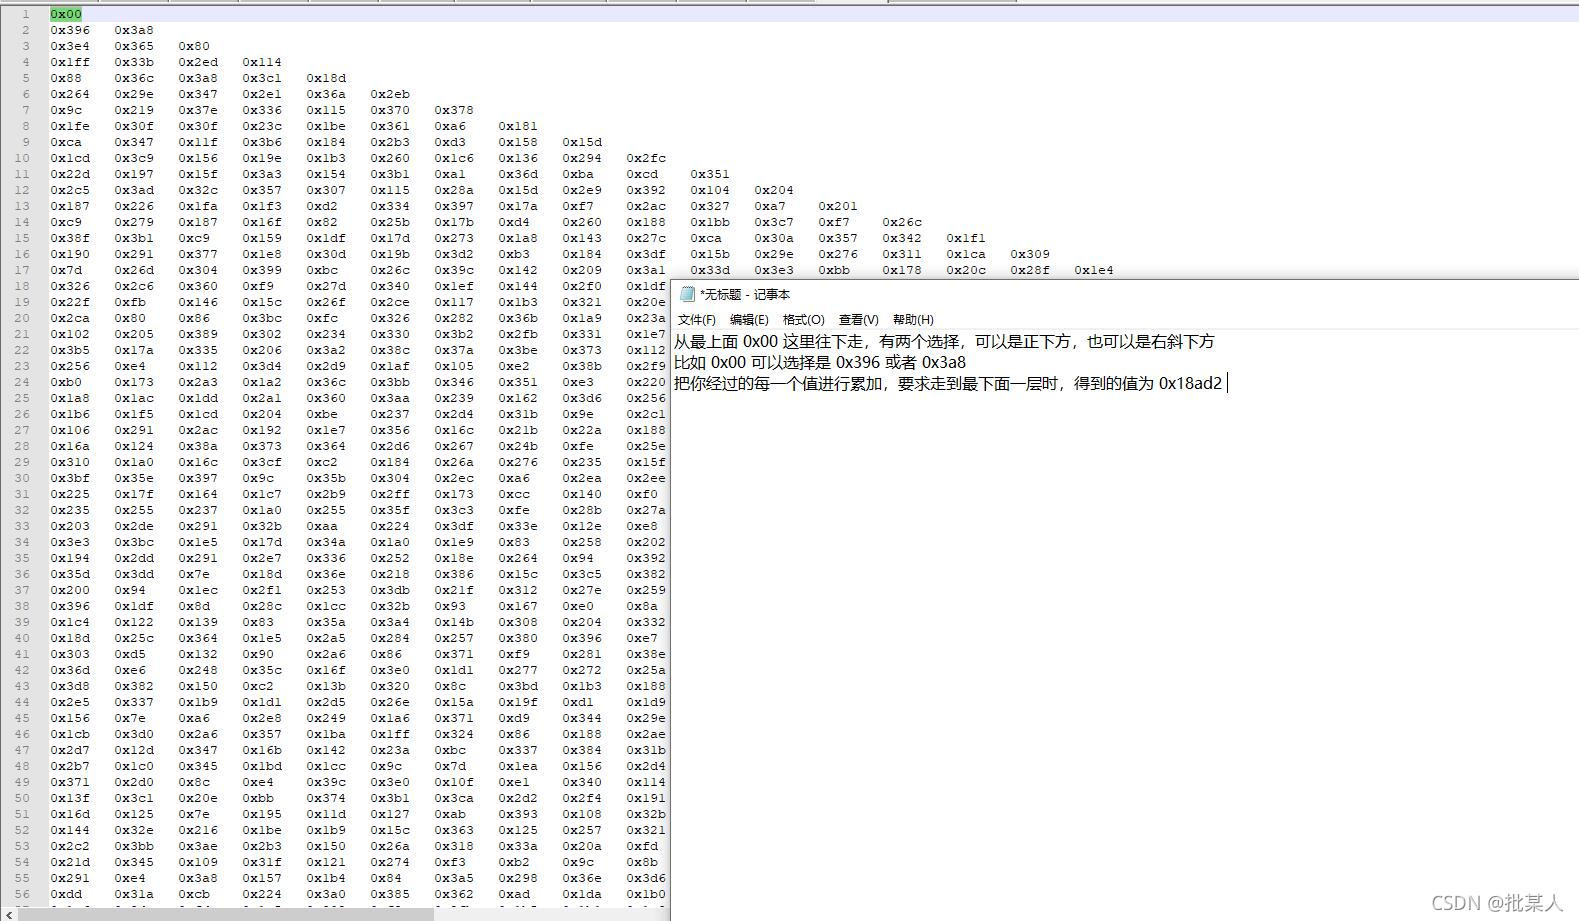This screenshot has height=921, width=1579.
Task: Click value 0x15d on line 9
Action: tap(582, 142)
